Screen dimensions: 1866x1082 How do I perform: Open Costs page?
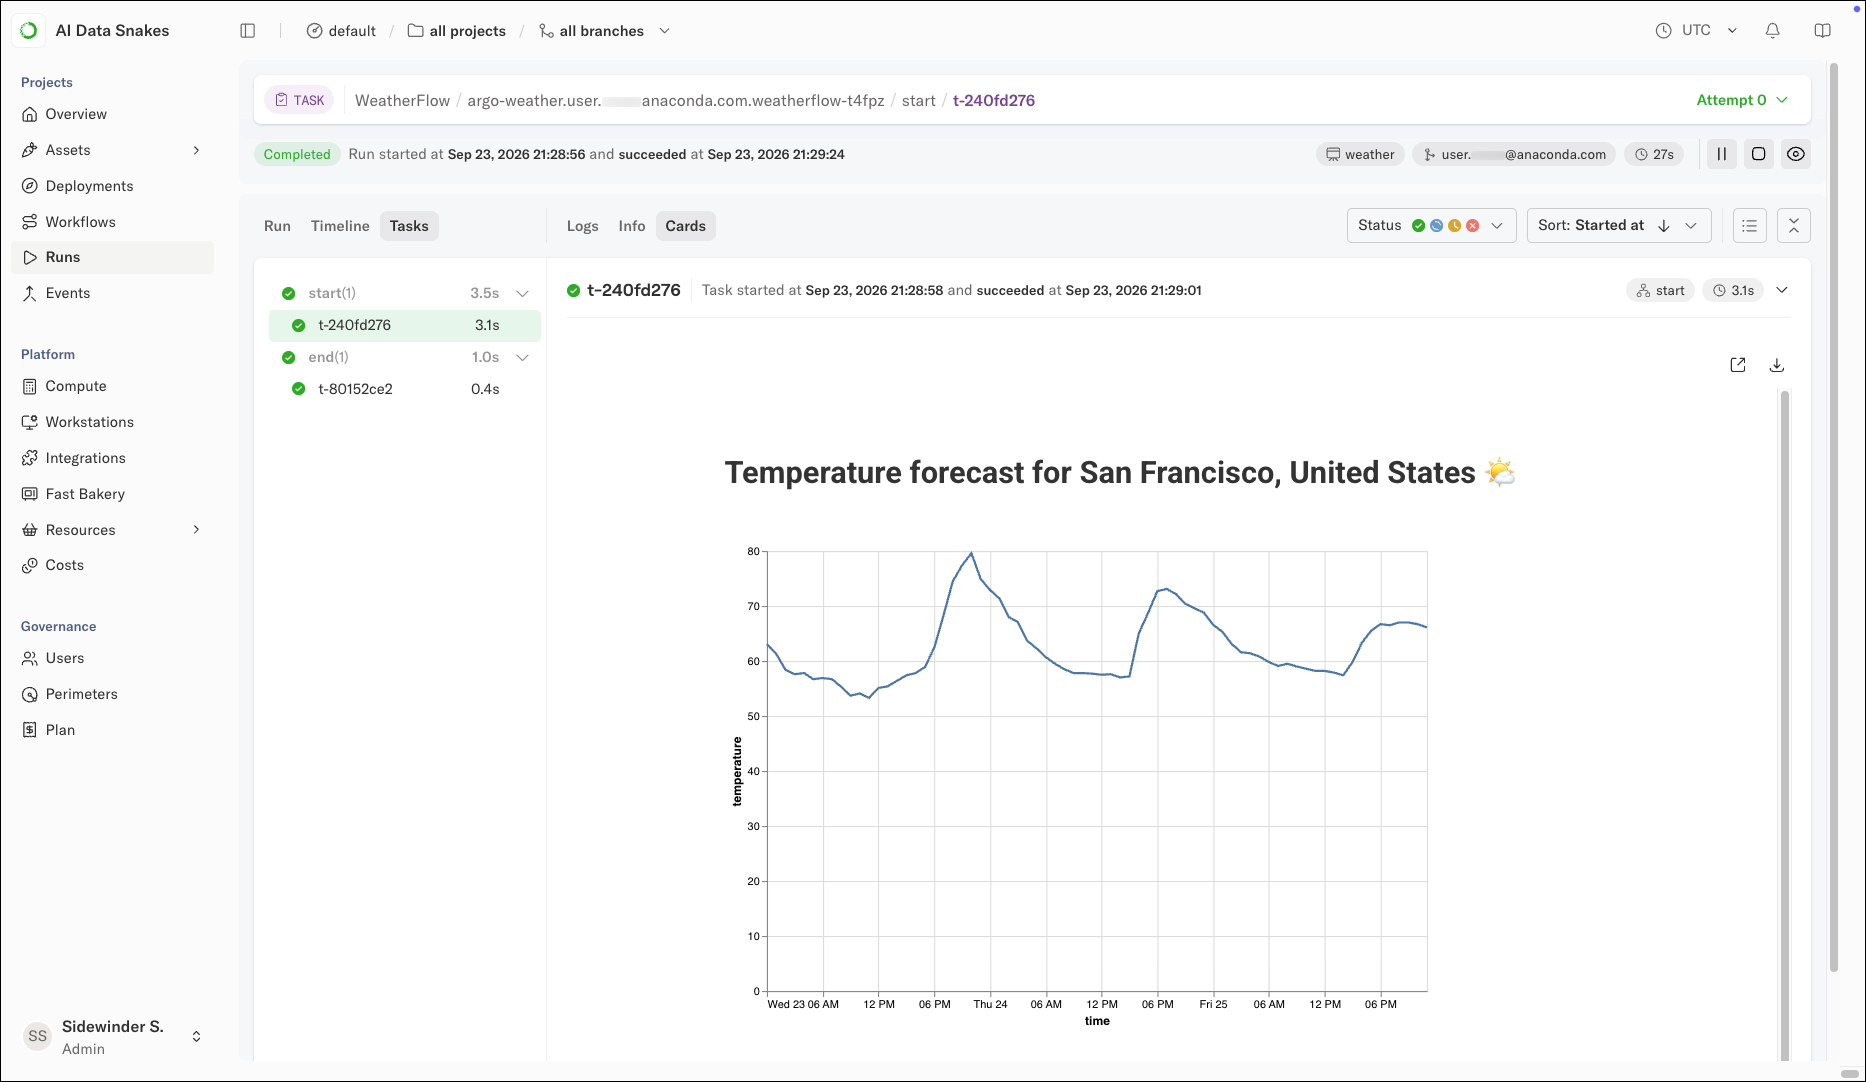tap(113, 565)
